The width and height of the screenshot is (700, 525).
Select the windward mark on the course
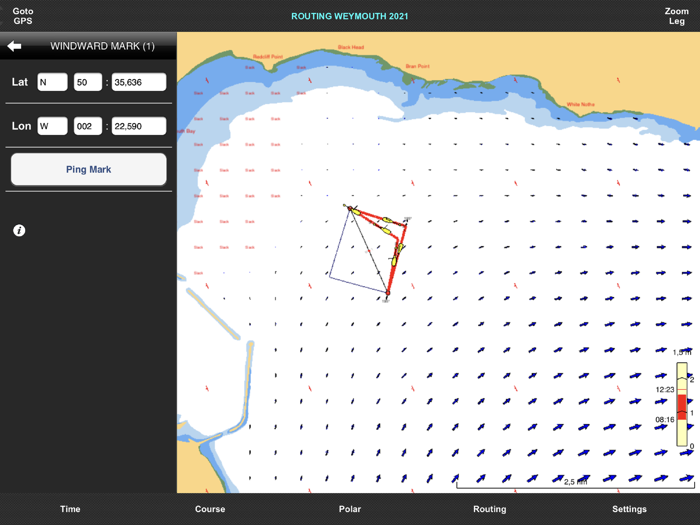pos(349,208)
